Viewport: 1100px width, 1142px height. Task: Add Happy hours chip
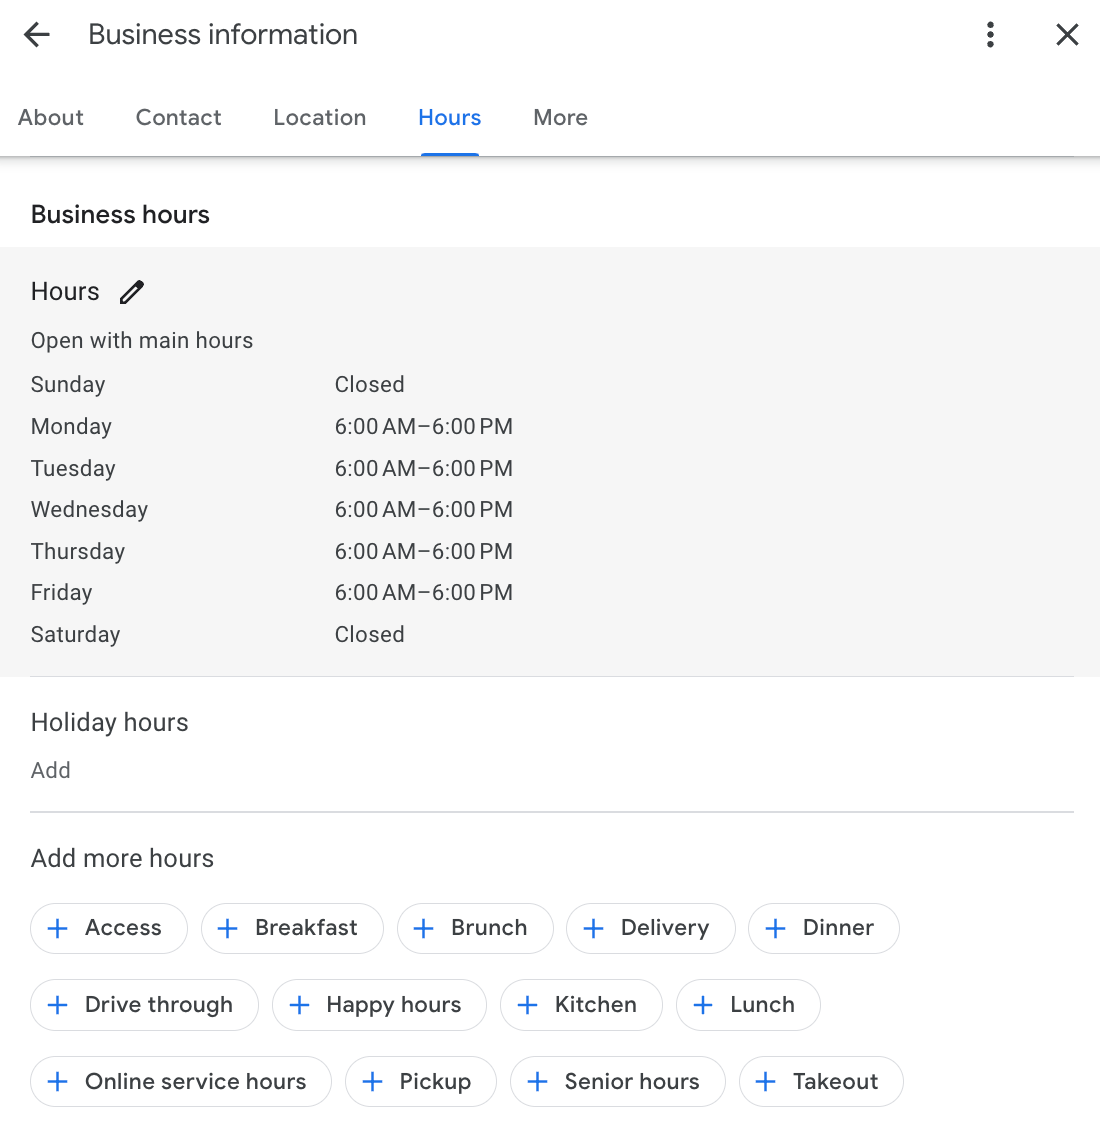[x=379, y=1005]
